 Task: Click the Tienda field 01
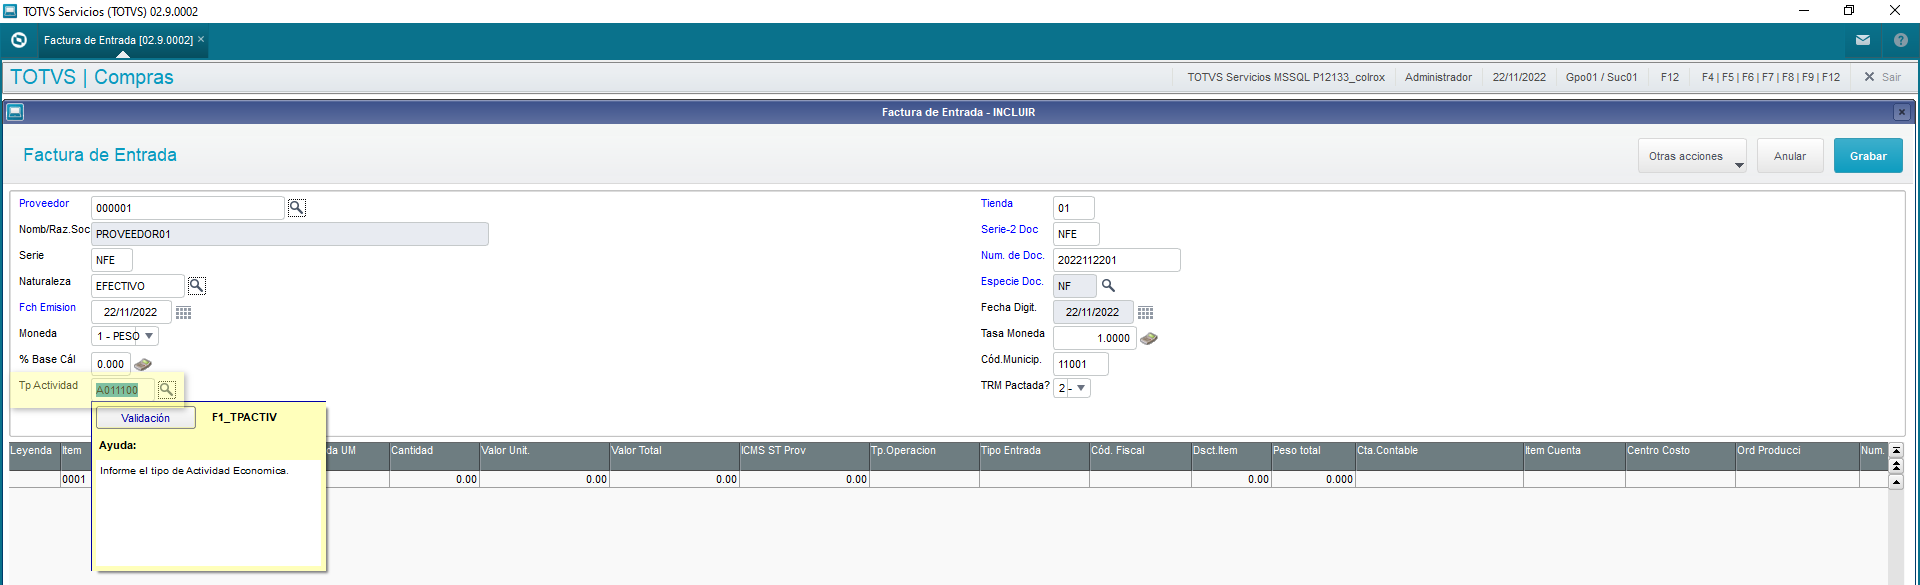(x=1074, y=208)
